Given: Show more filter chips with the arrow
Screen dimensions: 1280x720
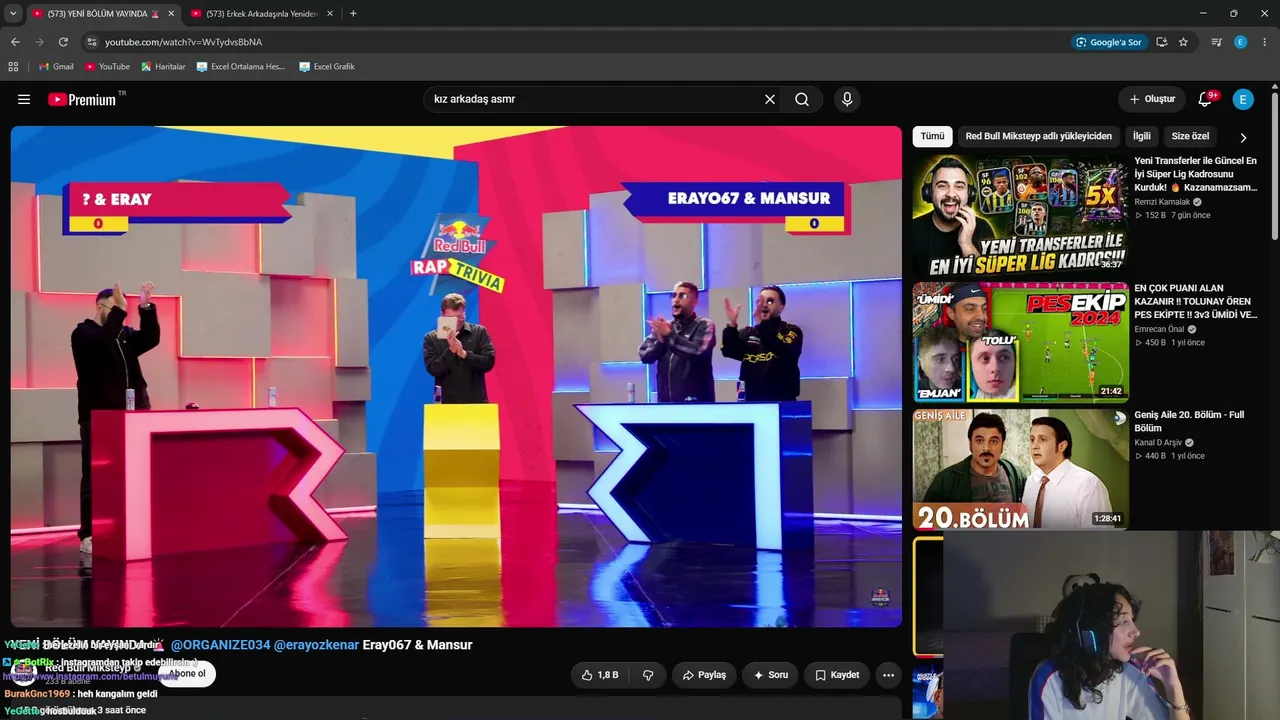Looking at the screenshot, I should pyautogui.click(x=1243, y=137).
